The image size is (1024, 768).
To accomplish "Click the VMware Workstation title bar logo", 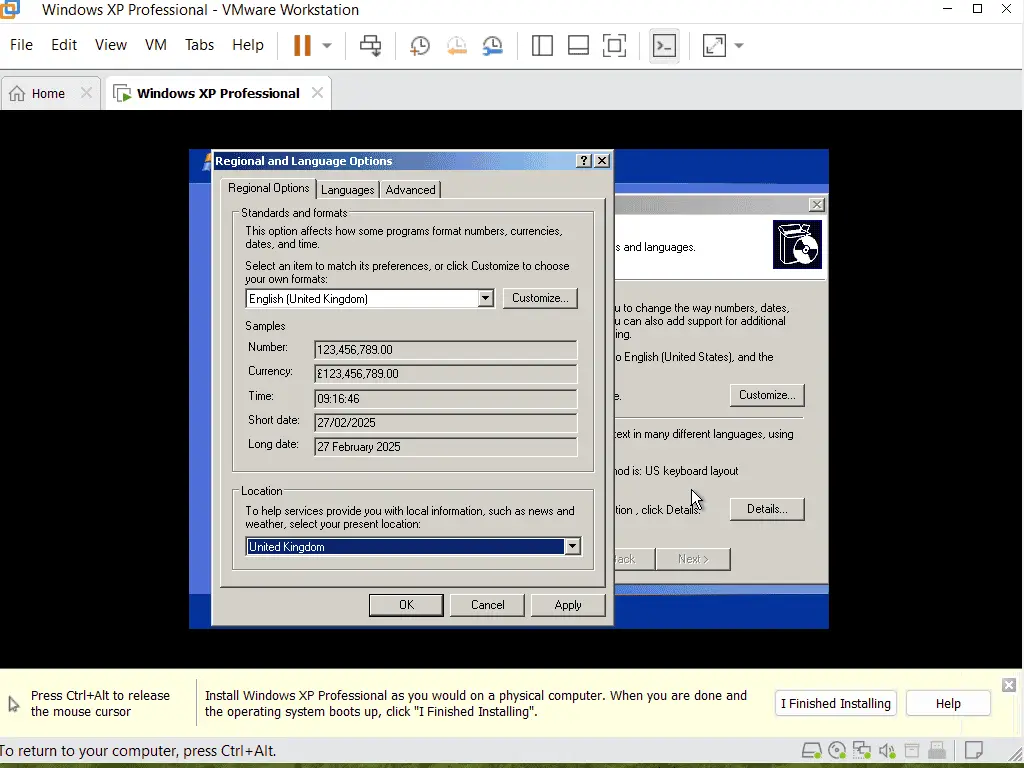I will [x=10, y=8].
